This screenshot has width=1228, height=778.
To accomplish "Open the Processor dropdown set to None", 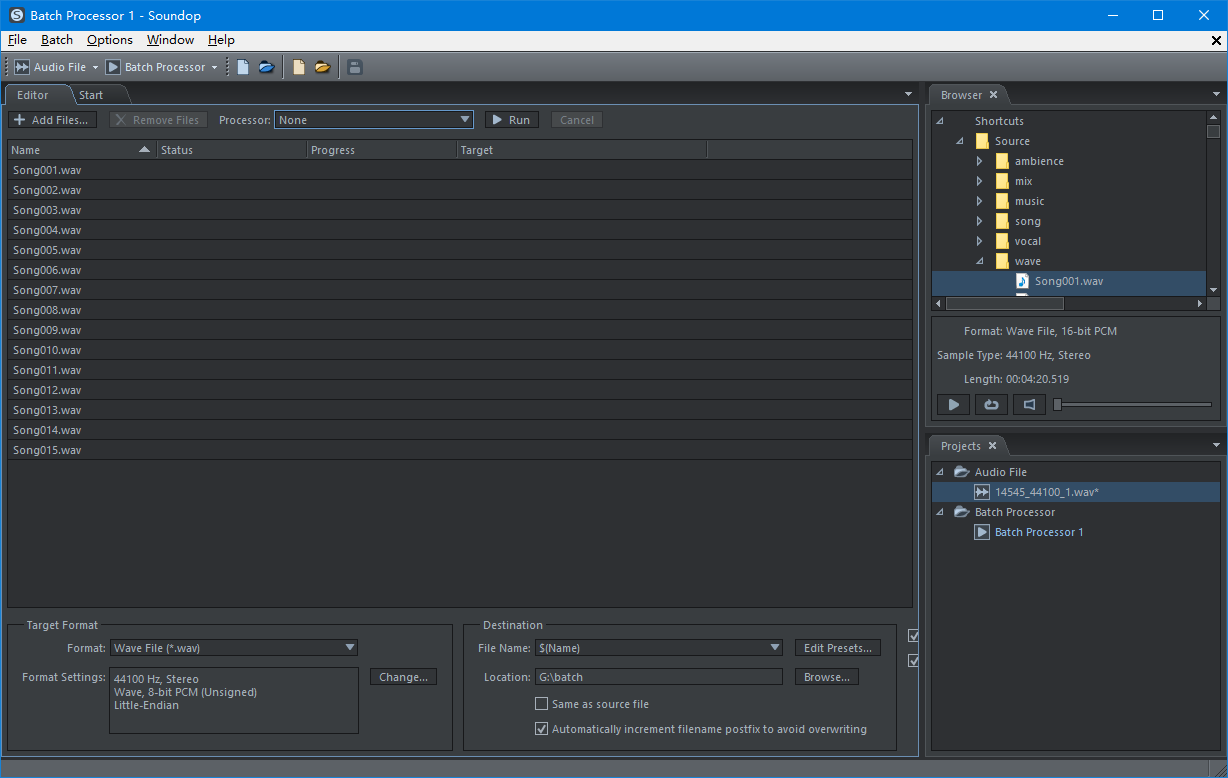I will pyautogui.click(x=374, y=120).
